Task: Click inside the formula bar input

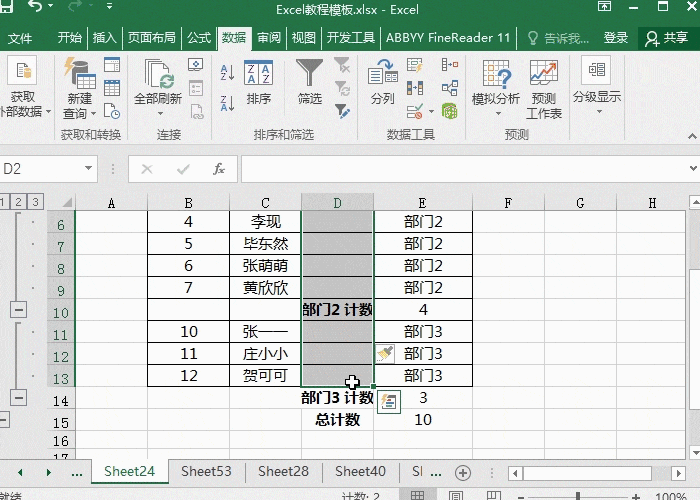Action: click(x=464, y=169)
